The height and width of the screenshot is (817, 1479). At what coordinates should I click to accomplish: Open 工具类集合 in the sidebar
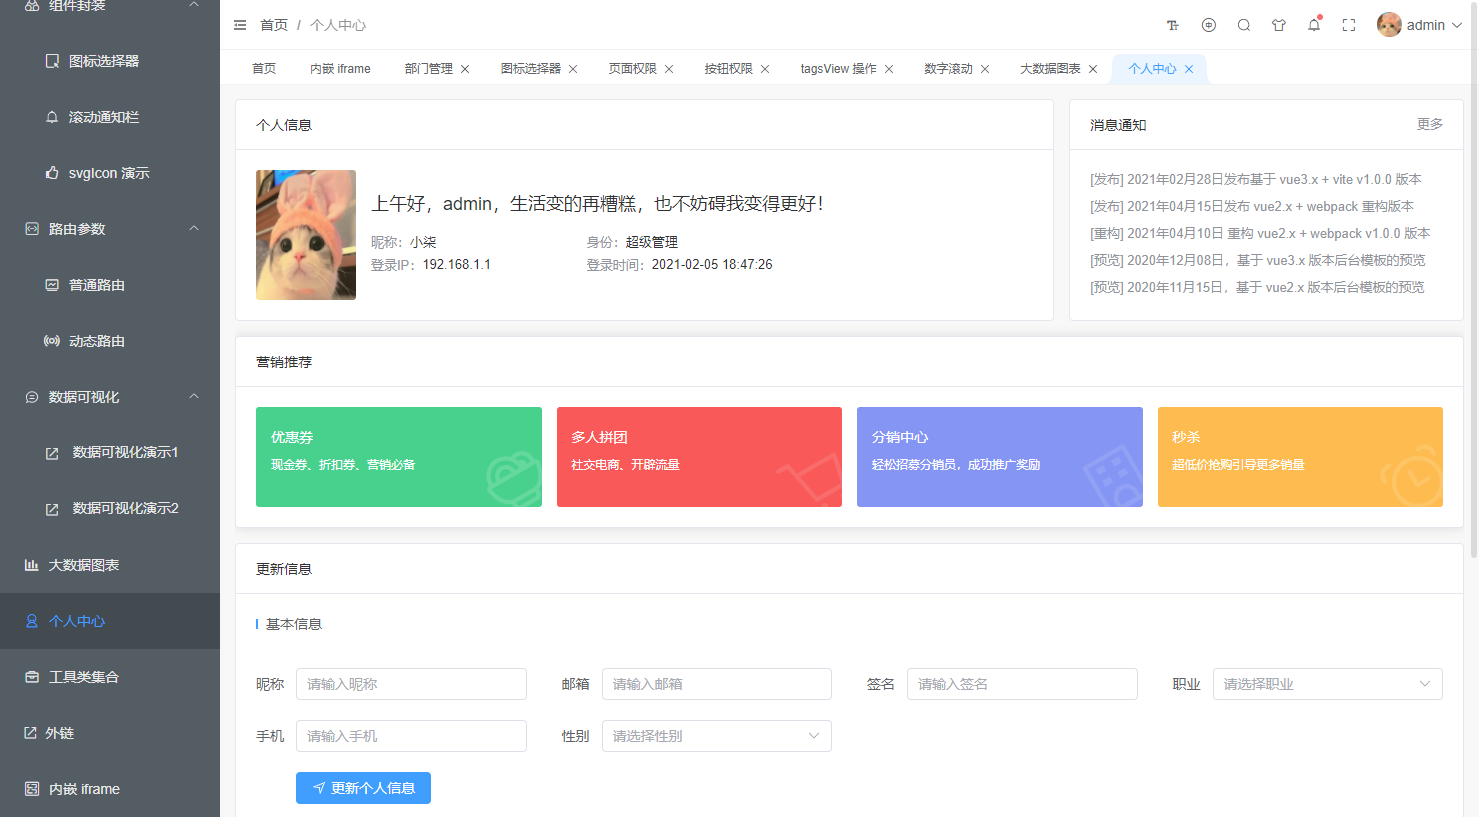pos(110,677)
